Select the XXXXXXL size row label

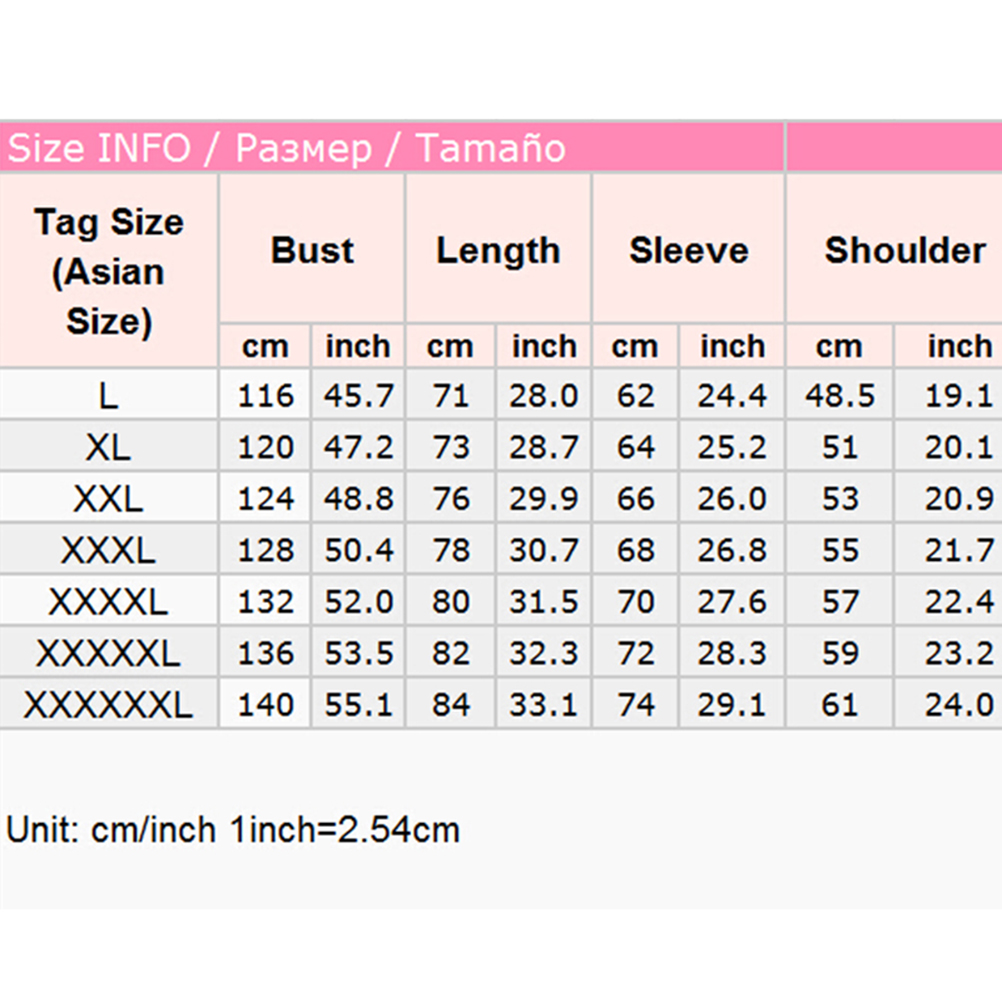(109, 706)
